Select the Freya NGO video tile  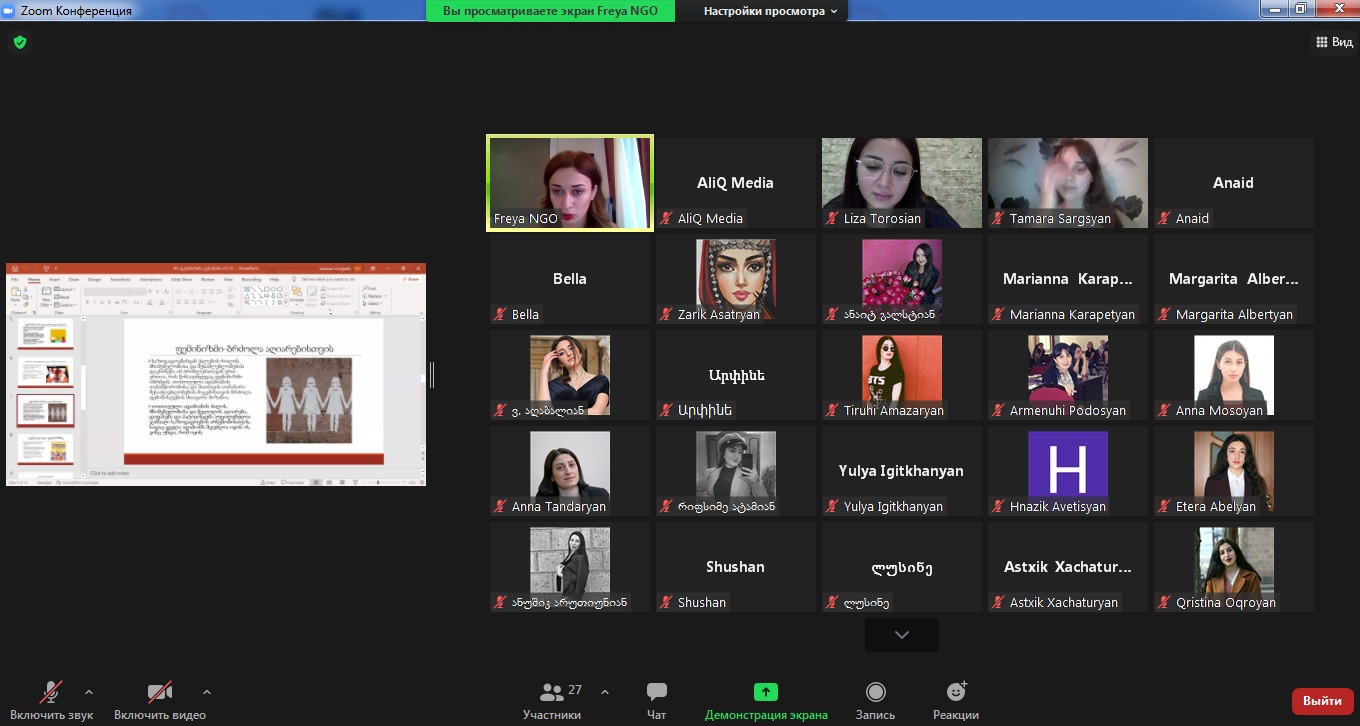pos(570,183)
